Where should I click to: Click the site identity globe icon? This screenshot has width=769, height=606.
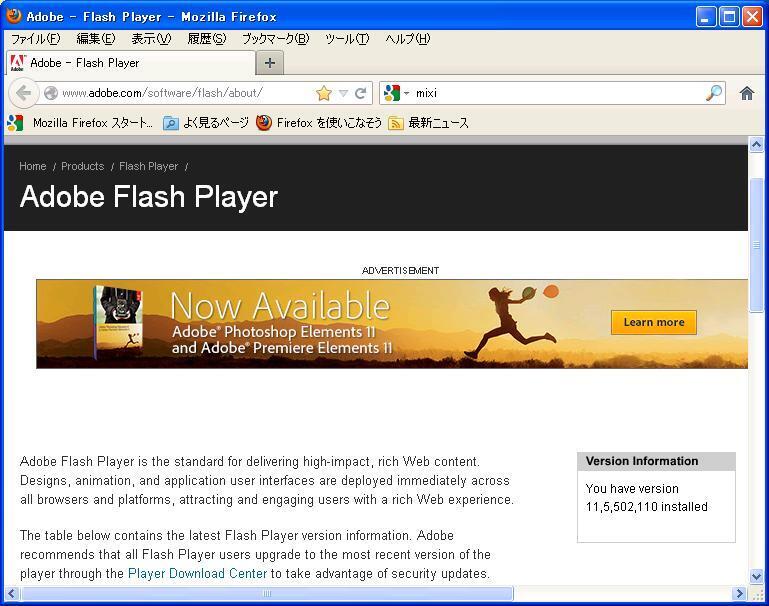pyautogui.click(x=51, y=93)
